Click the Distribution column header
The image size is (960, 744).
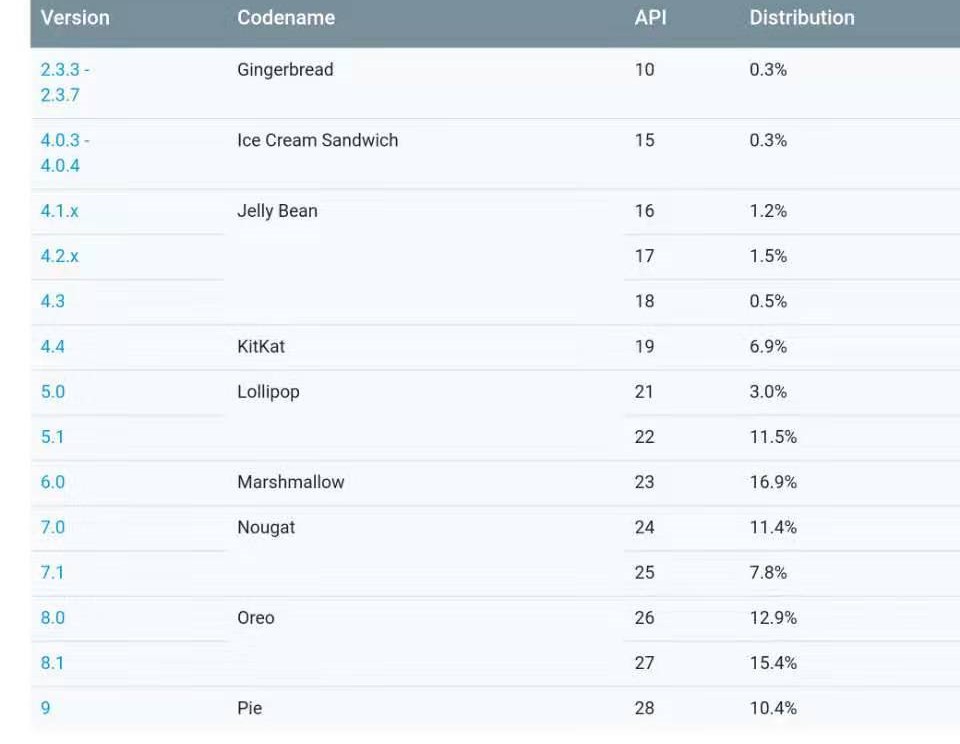[802, 18]
